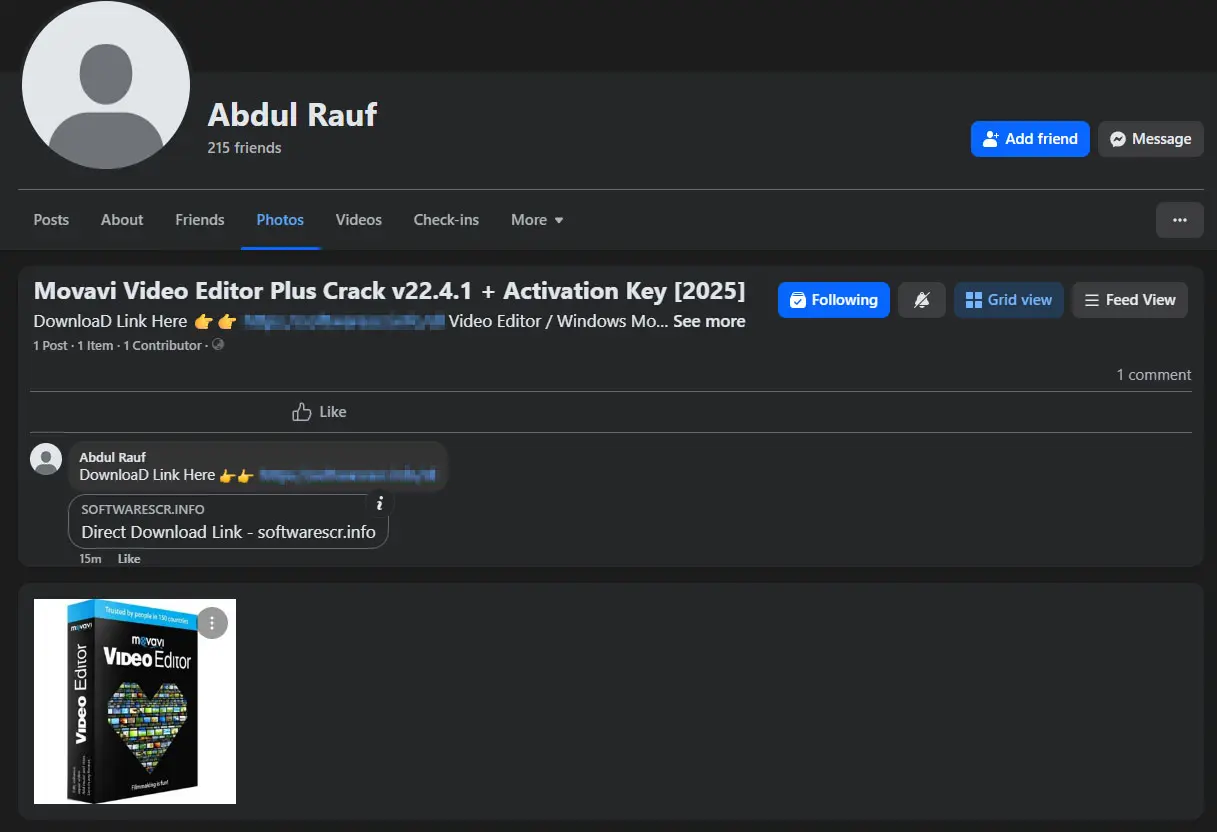The width and height of the screenshot is (1217, 832).
Task: Click the 1 comment link
Action: 1154,375
